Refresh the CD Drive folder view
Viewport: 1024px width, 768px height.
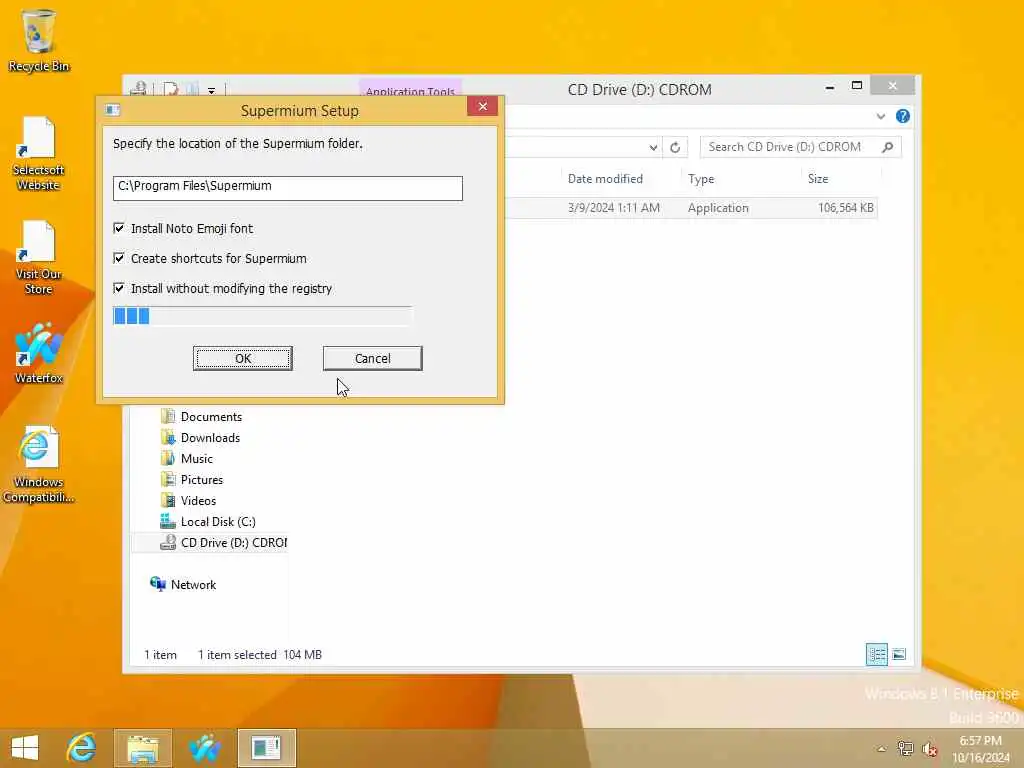(x=675, y=147)
